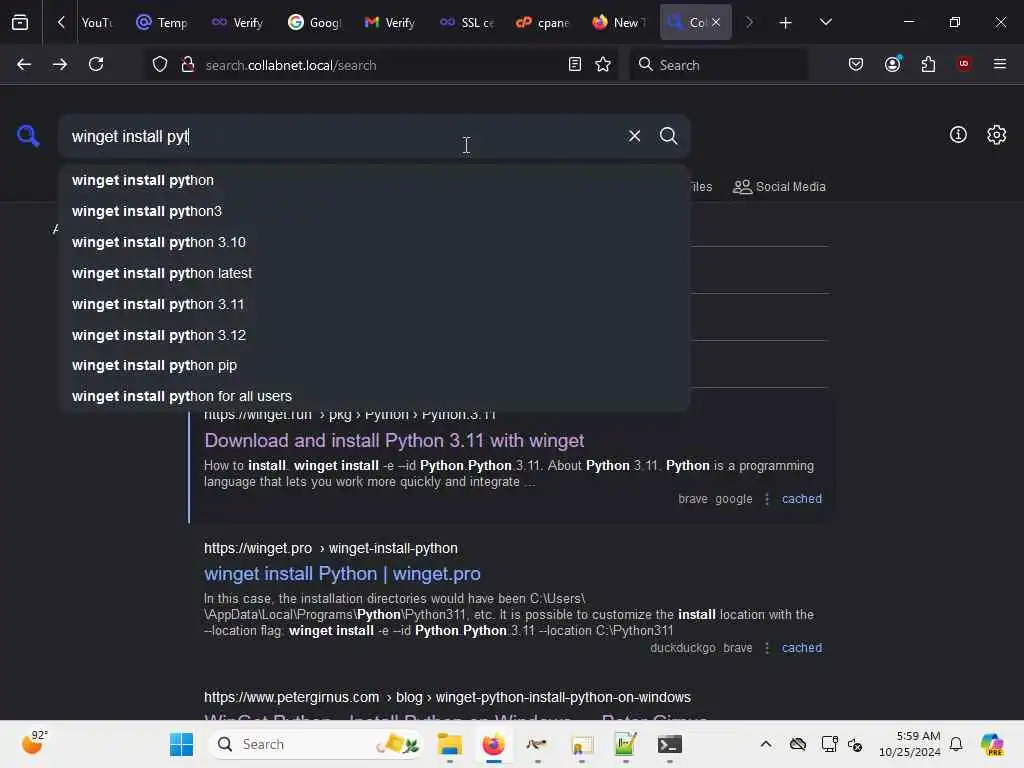1024x768 pixels.
Task: Open result options dots for winget.run result
Action: tap(767, 499)
